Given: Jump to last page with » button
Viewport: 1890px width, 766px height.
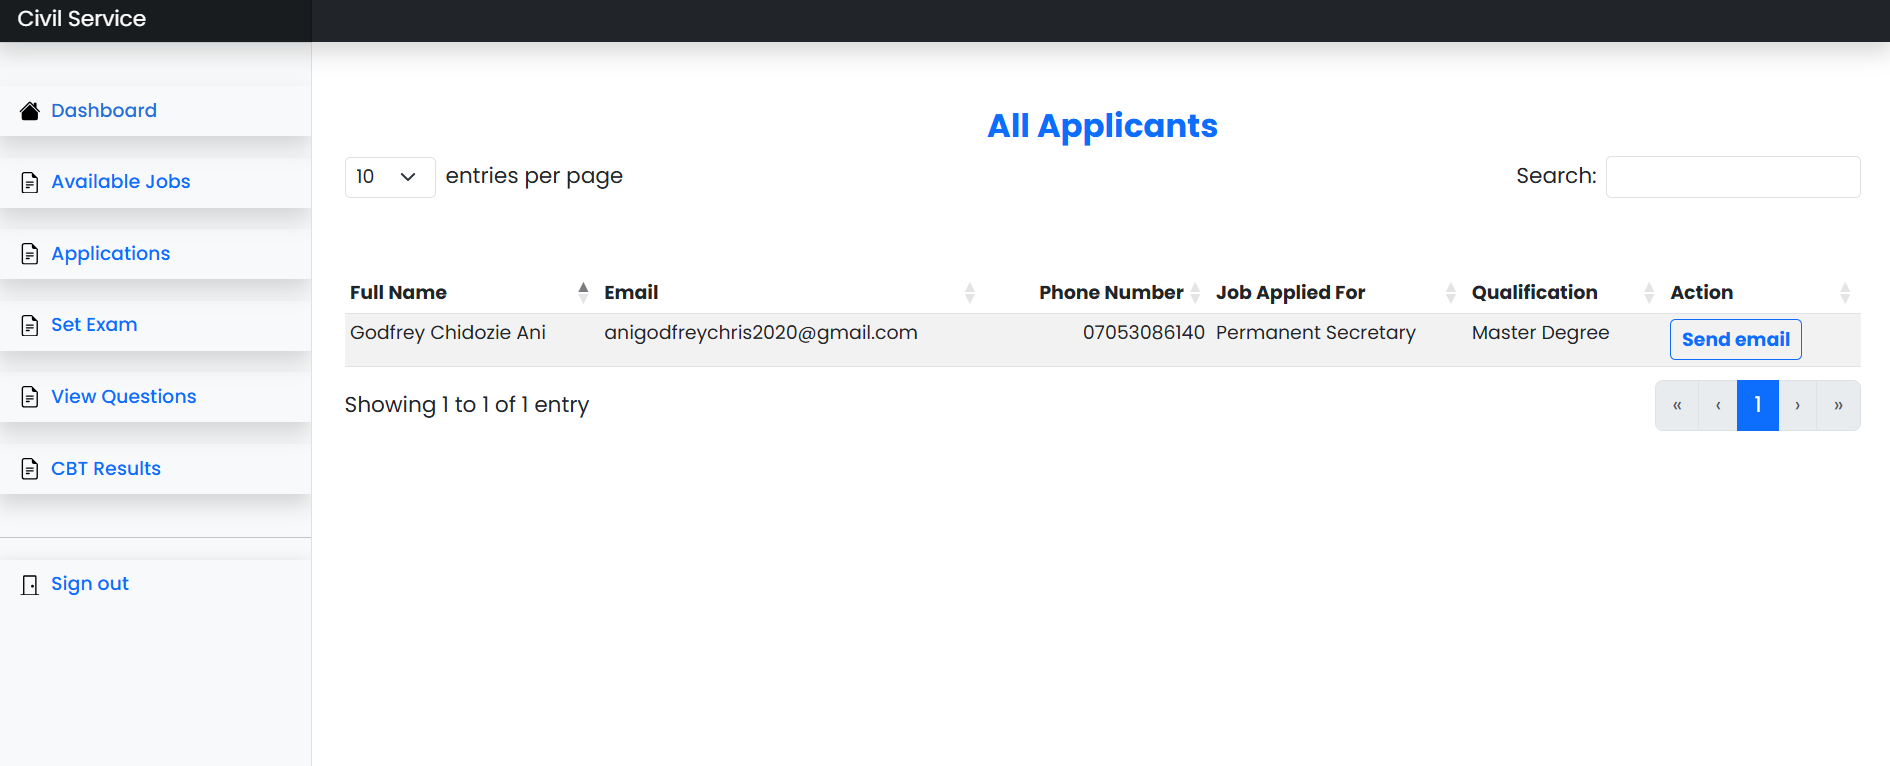Looking at the screenshot, I should point(1838,405).
